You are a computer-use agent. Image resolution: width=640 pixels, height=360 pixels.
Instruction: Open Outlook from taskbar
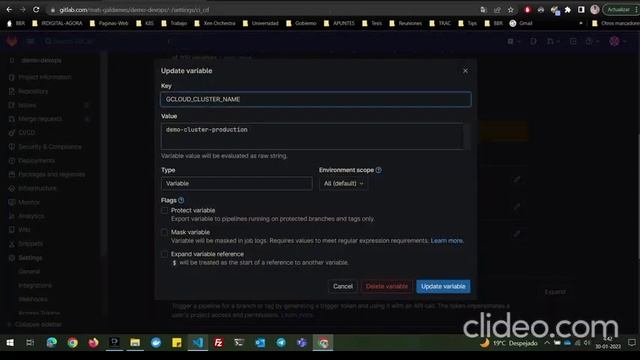tap(260, 342)
